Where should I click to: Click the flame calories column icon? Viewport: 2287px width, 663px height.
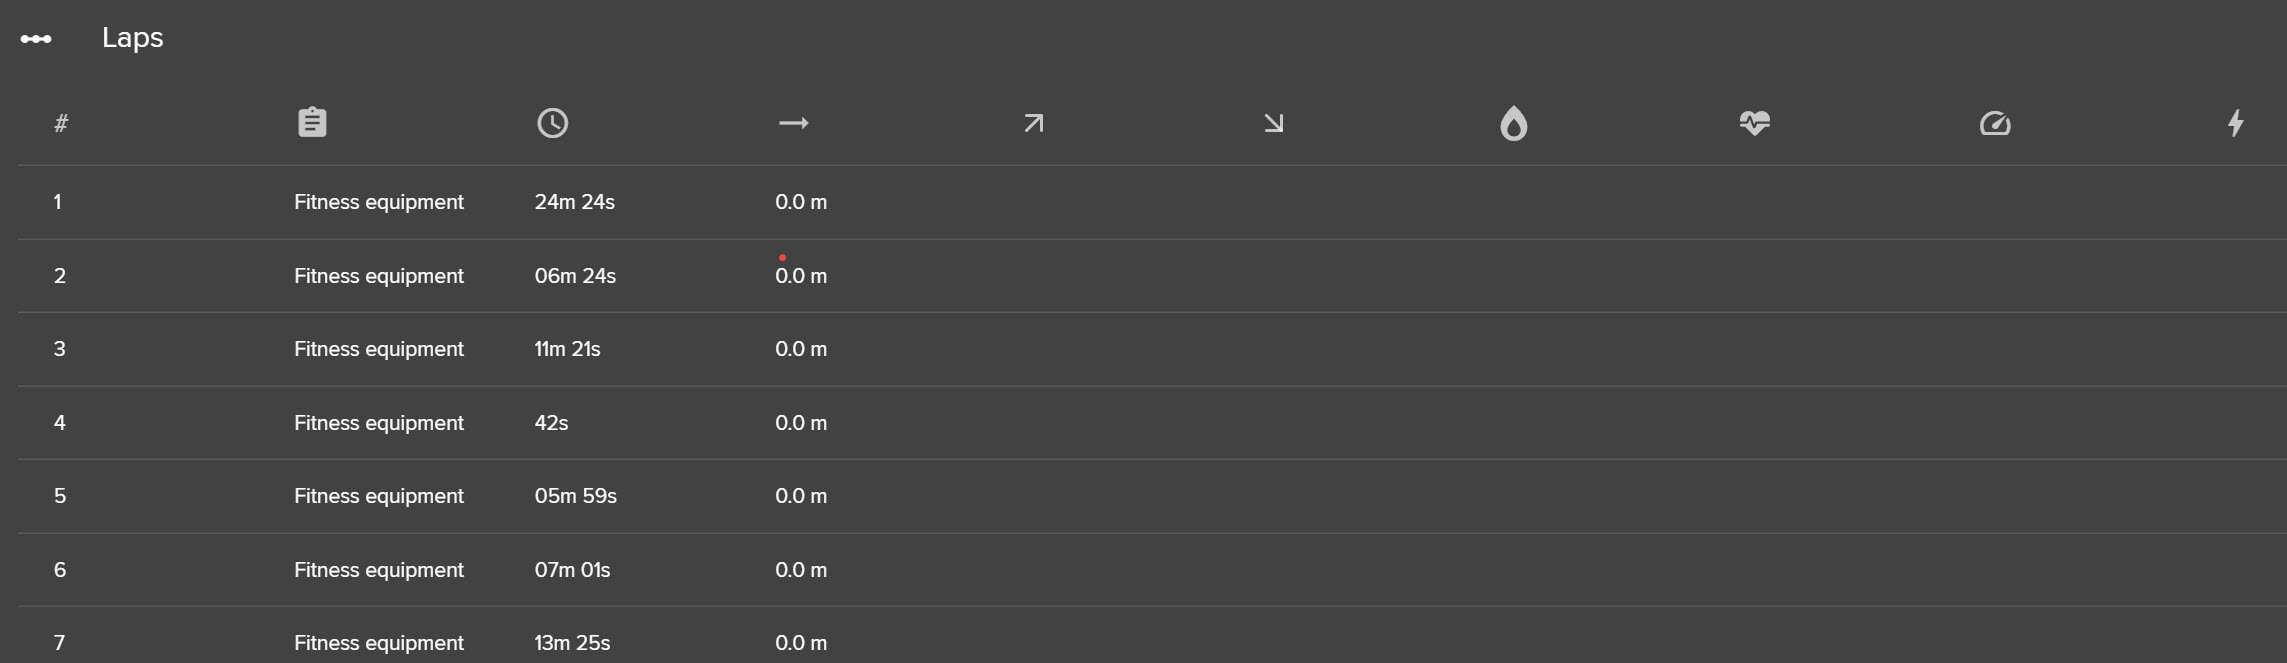pos(1513,123)
